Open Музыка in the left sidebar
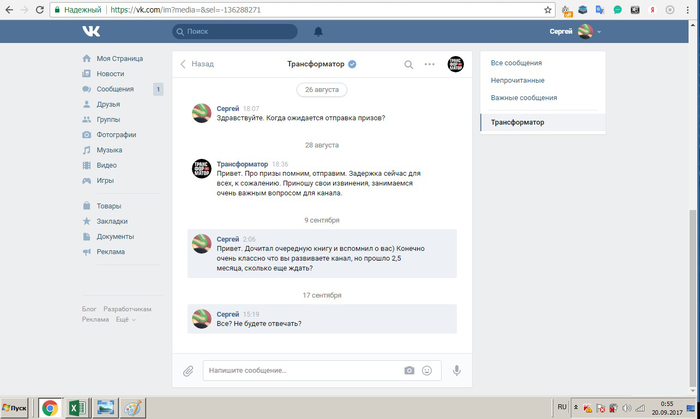This screenshot has height=419, width=700. (110, 150)
